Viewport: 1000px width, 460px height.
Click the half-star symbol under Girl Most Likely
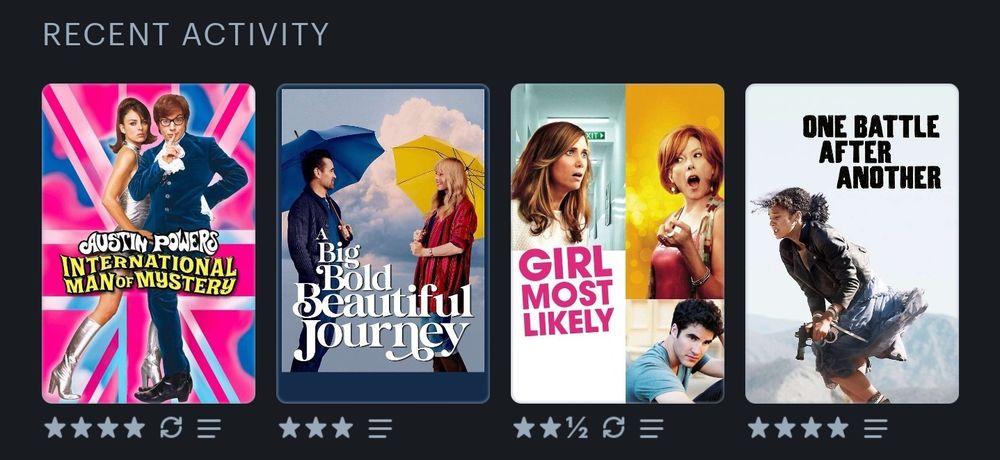[x=577, y=427]
